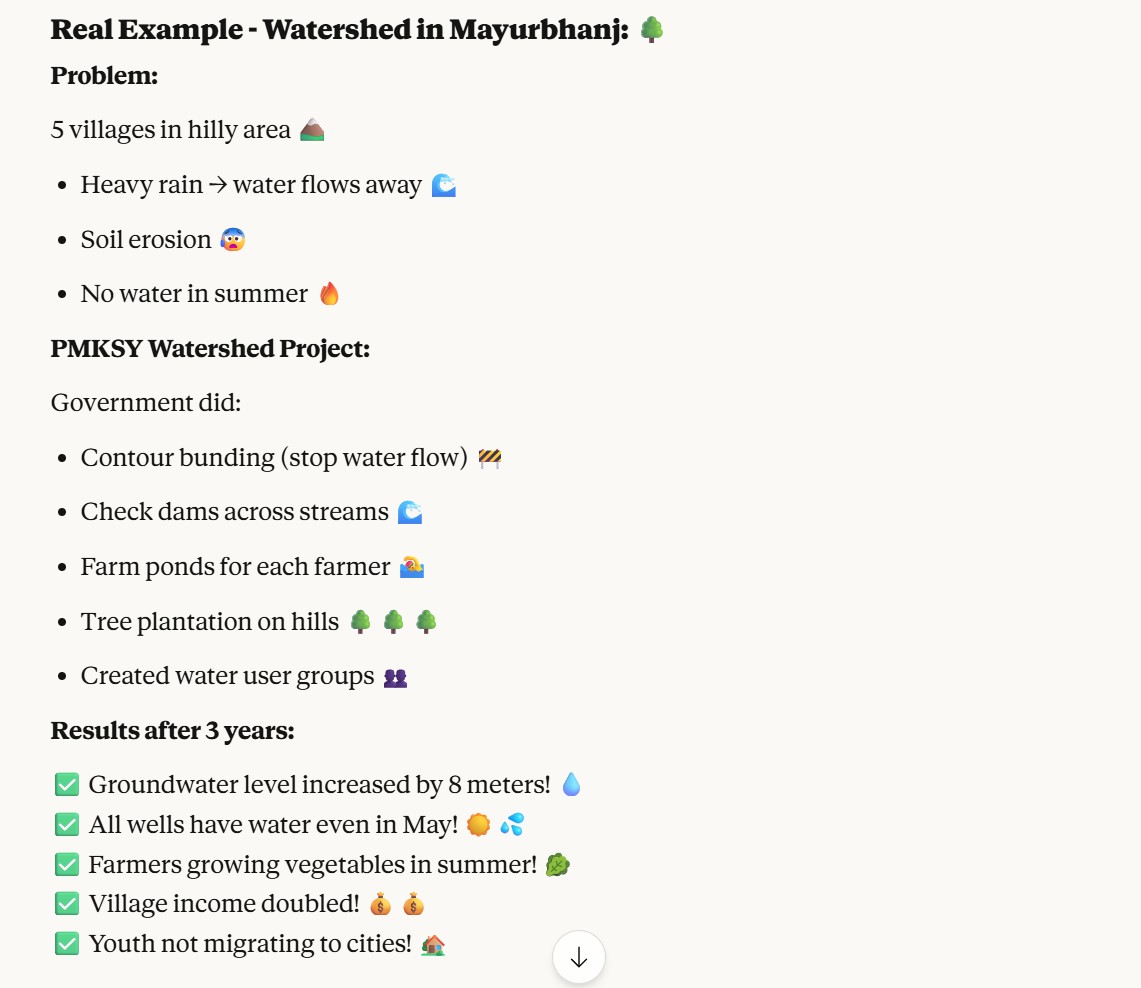This screenshot has width=1141, height=988.
Task: Click the "Results after 3 years:" heading
Action: (x=172, y=731)
